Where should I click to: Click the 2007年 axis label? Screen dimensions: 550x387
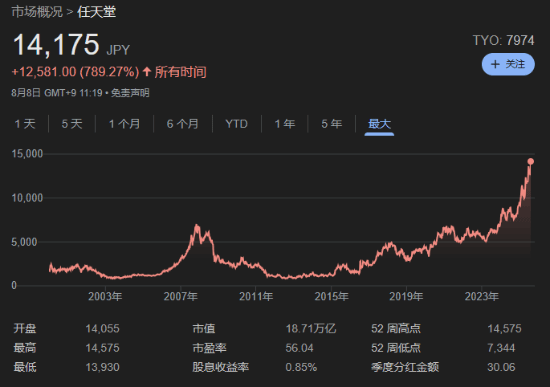(181, 296)
